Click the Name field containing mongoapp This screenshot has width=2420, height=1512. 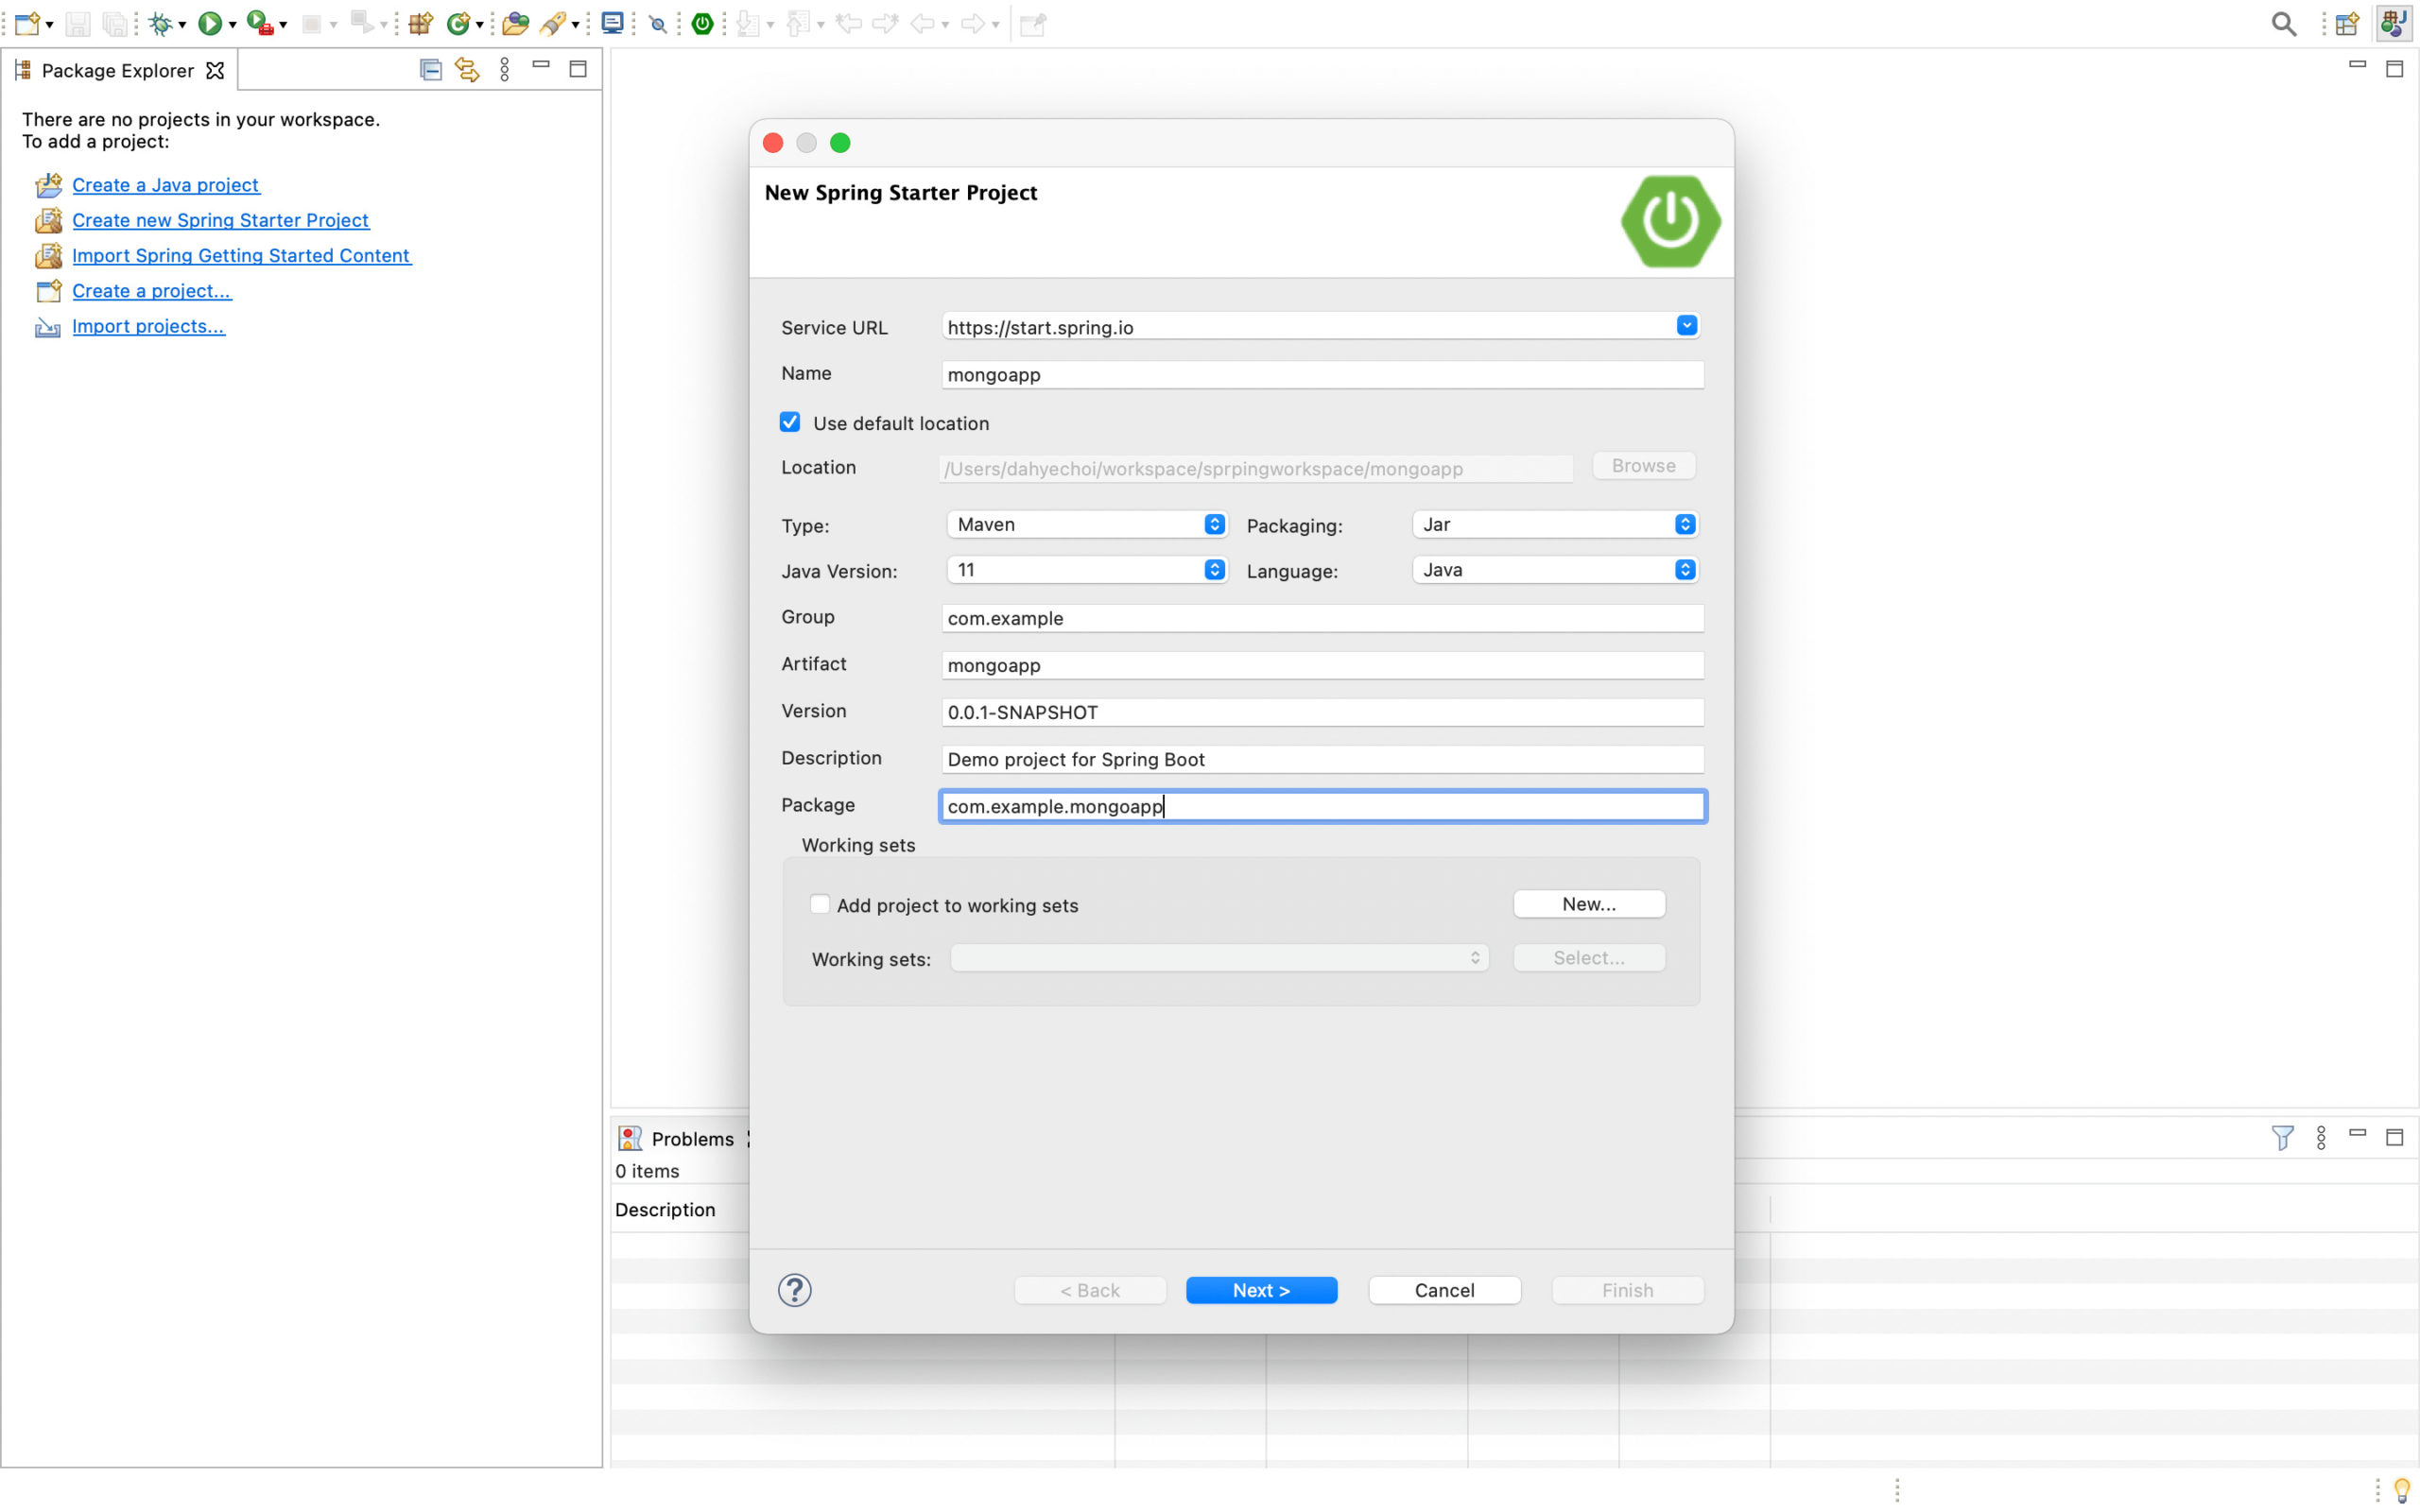(x=1322, y=375)
